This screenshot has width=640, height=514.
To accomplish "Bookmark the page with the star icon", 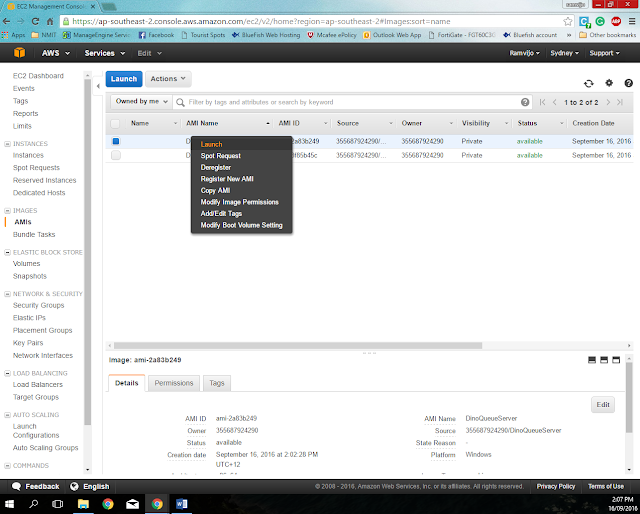I will coord(567,22).
